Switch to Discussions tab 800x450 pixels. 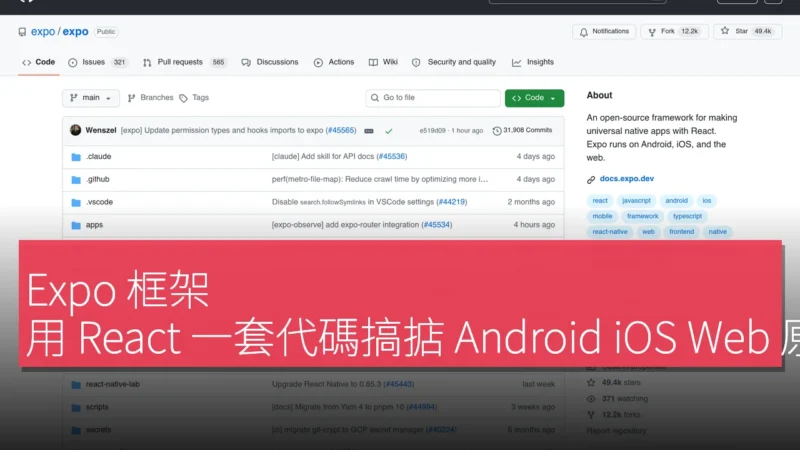pos(270,62)
